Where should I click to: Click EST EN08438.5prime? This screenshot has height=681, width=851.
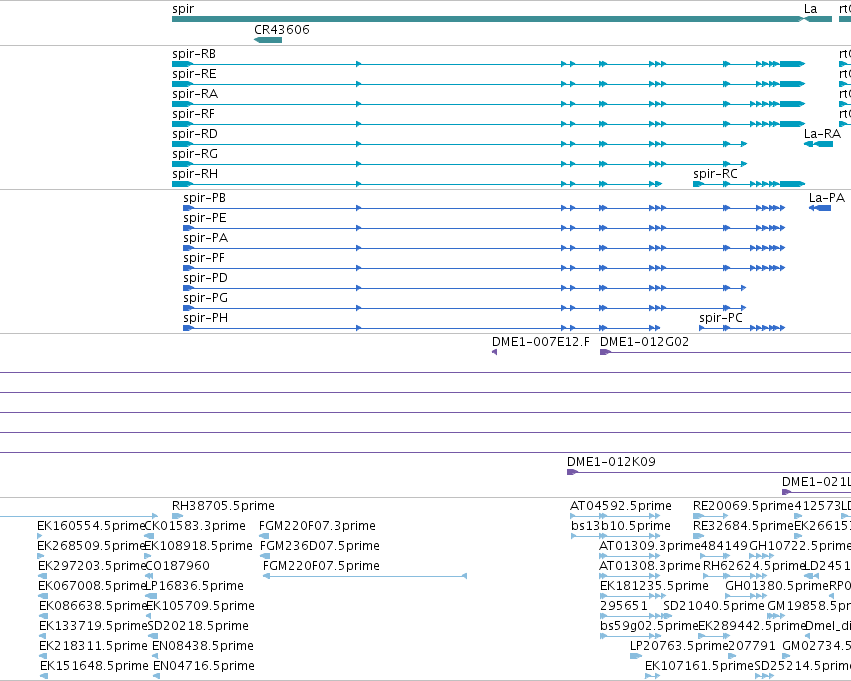[x=156, y=656]
